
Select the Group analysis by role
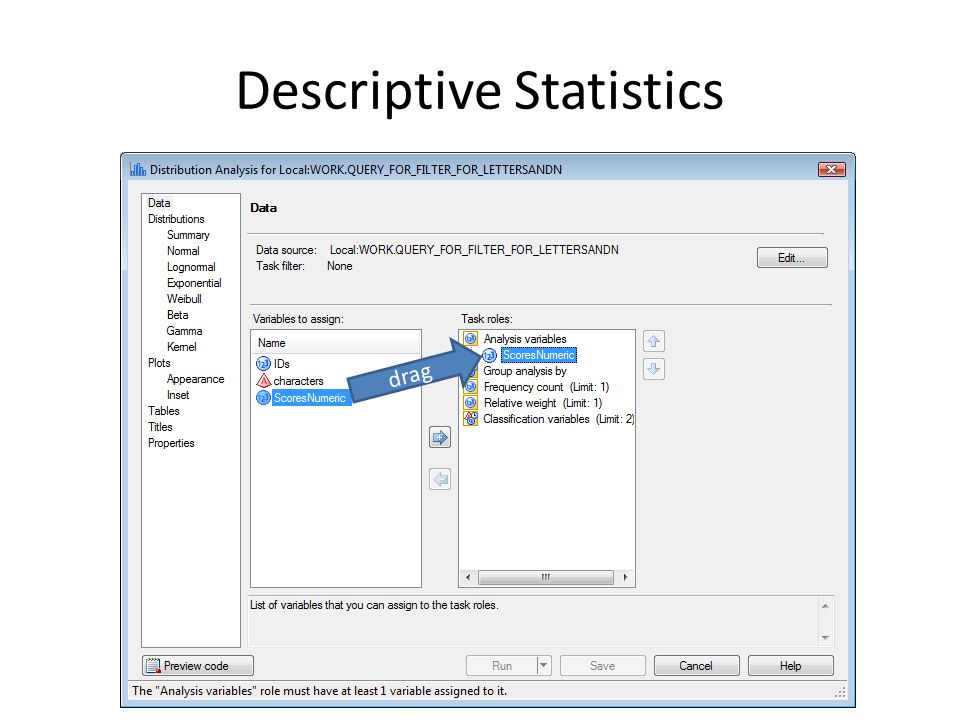pyautogui.click(x=525, y=371)
